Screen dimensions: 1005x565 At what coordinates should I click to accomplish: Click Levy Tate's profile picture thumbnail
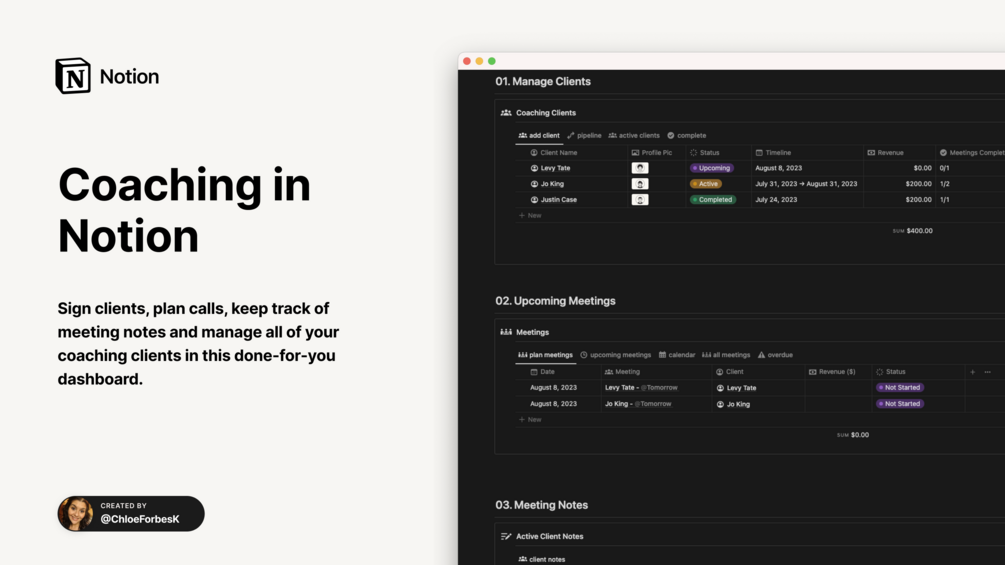coord(640,168)
